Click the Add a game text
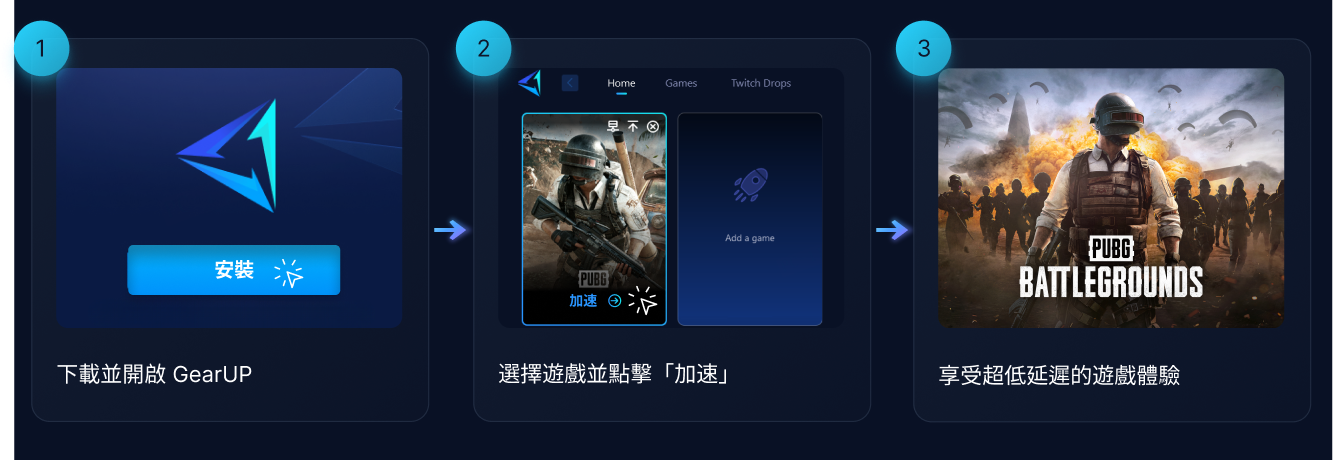Screen dimensions: 1333x460 [750, 238]
